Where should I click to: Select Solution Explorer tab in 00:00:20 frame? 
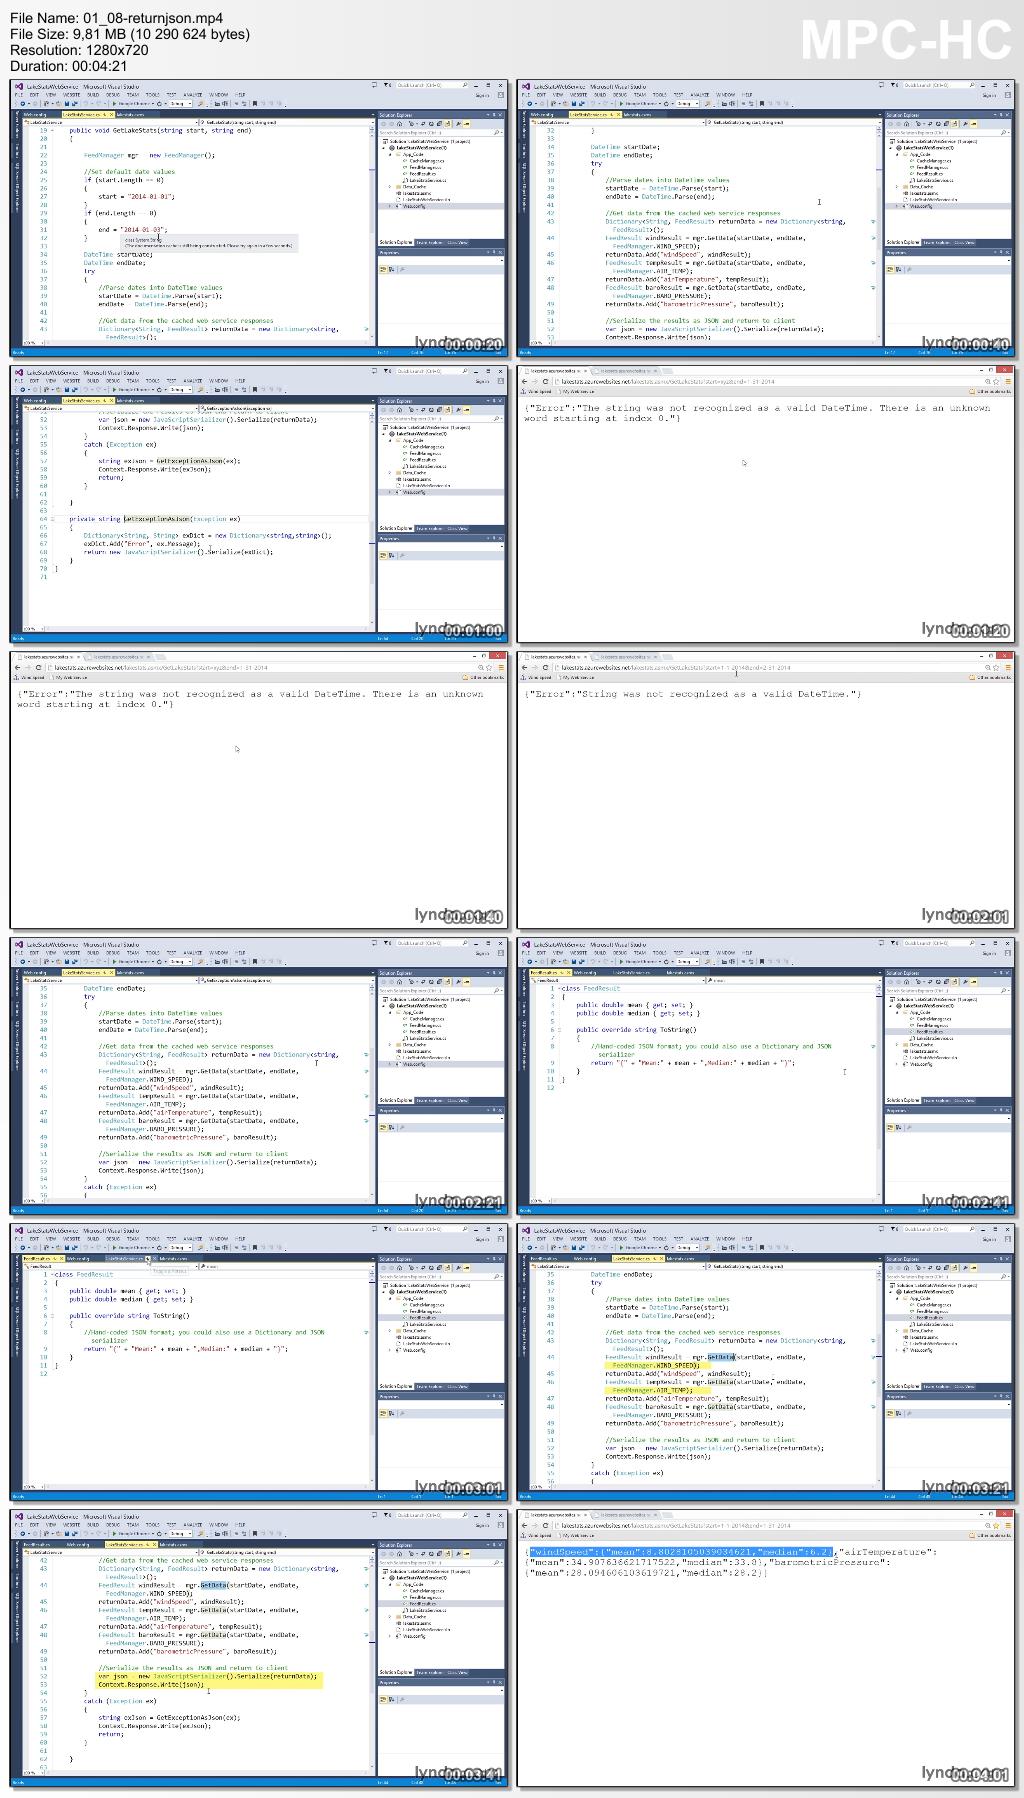click(x=395, y=242)
